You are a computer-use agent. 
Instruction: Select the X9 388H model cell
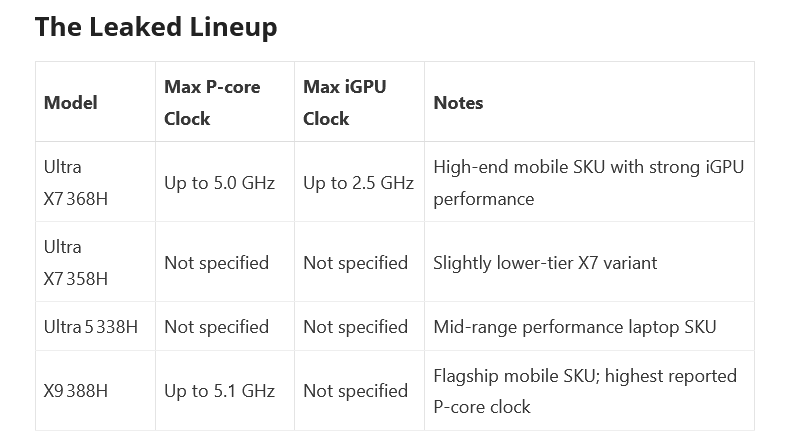pos(76,391)
